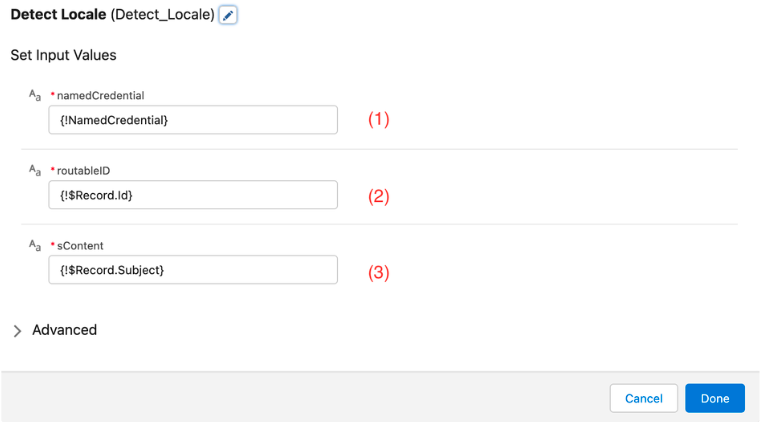Click the red (1) annotation marker
760x422 pixels.
pos(379,119)
